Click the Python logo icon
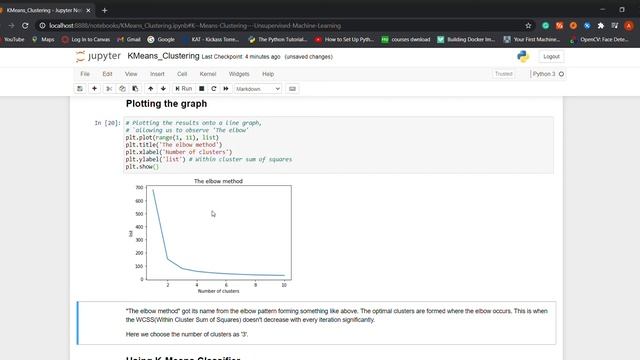Viewport: 640px width, 360px height. point(523,56)
